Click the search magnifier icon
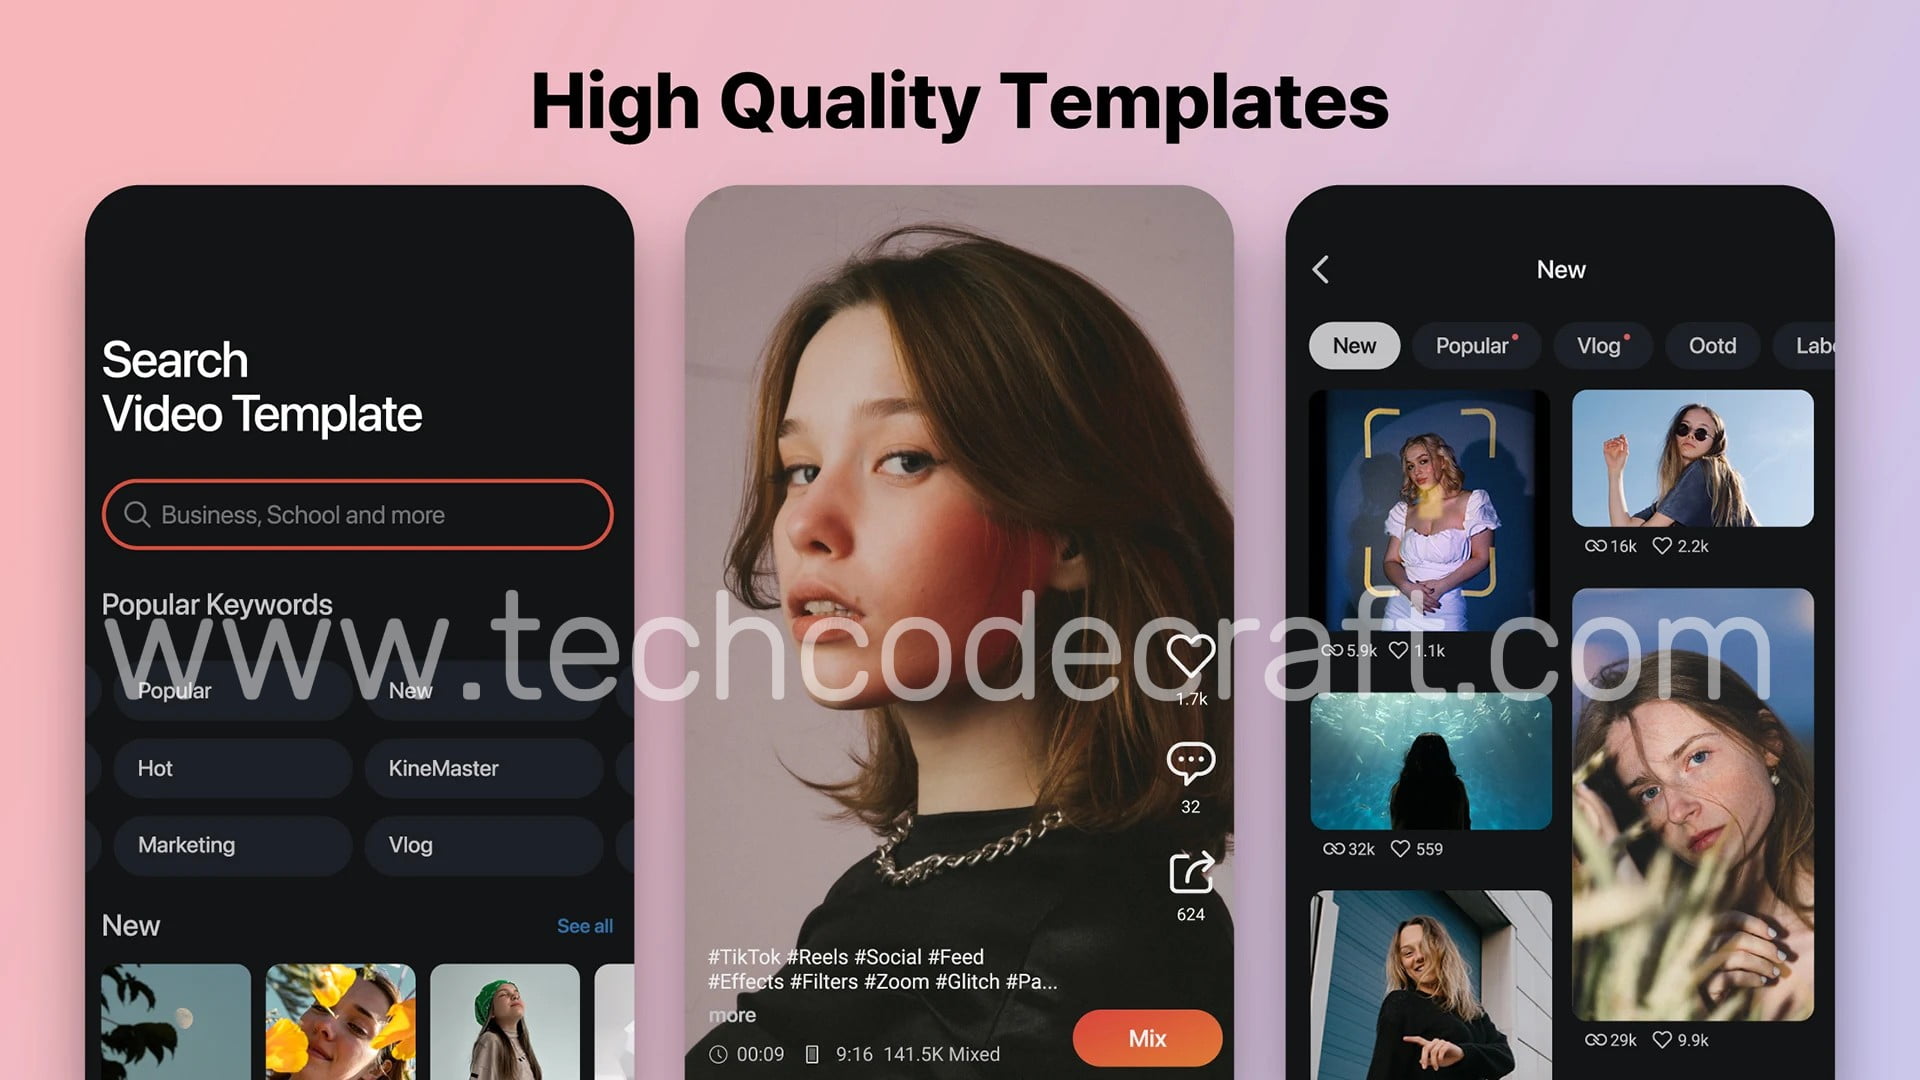 [x=137, y=514]
